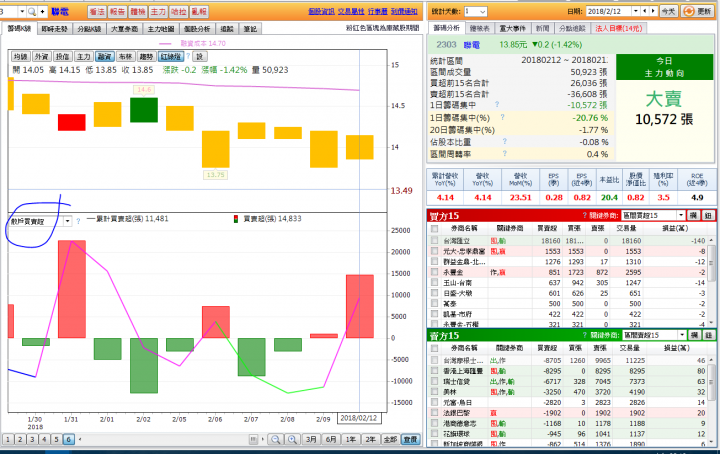
Task: Open the date picker dropdown arrow
Action: (636, 11)
